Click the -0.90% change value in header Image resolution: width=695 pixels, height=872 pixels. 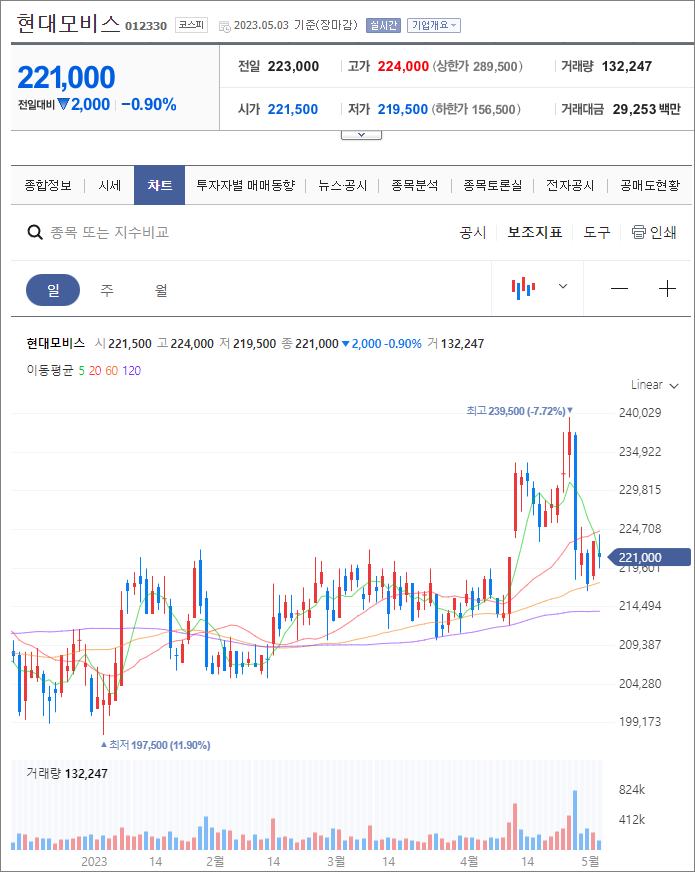[148, 105]
